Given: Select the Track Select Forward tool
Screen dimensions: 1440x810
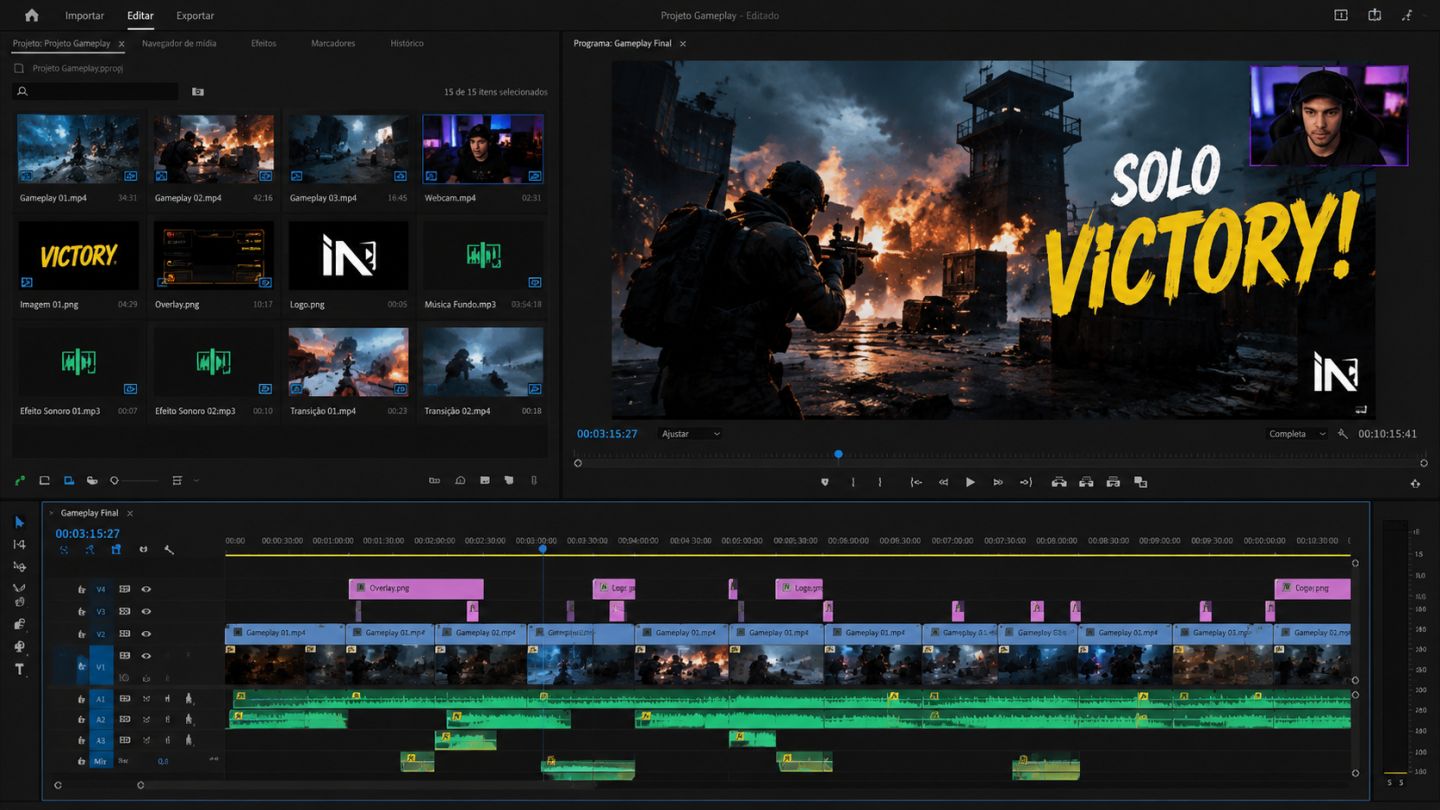Looking at the screenshot, I should [19, 544].
